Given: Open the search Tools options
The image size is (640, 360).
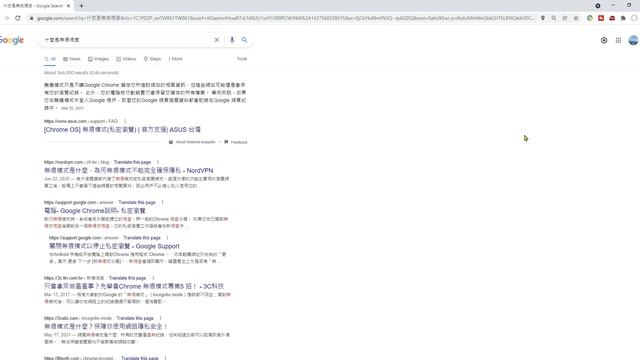Looking at the screenshot, I should [x=242, y=59].
